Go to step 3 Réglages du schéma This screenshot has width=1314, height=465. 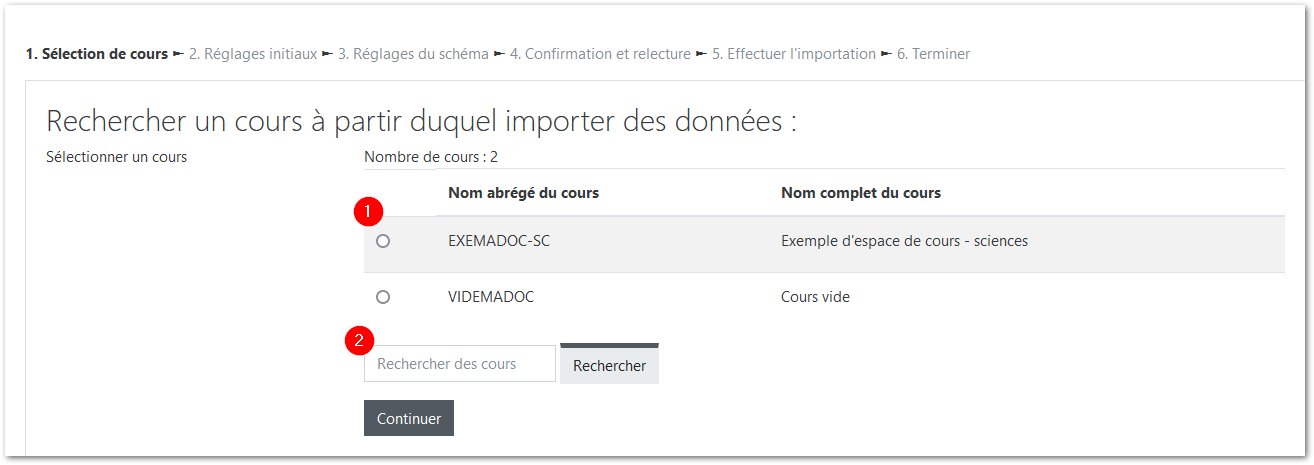click(413, 54)
